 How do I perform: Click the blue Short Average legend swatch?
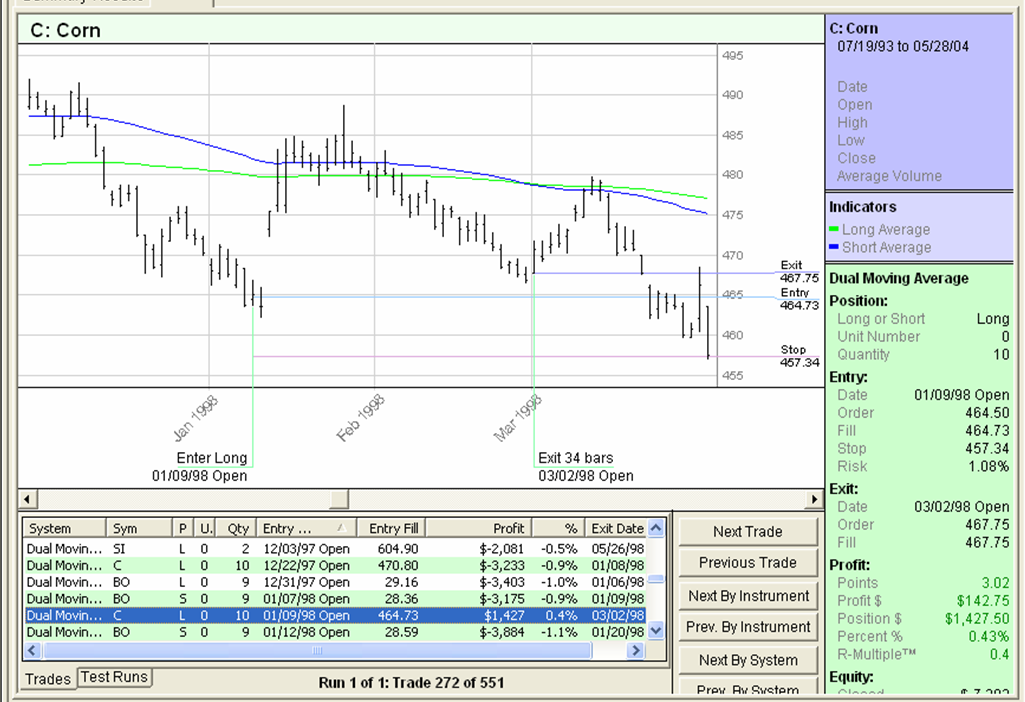click(834, 248)
